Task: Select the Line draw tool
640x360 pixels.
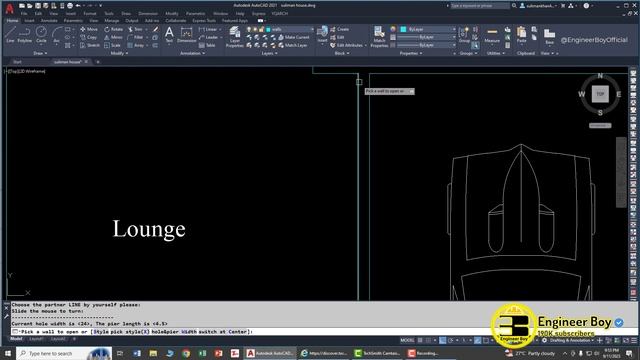Action: pos(10,34)
